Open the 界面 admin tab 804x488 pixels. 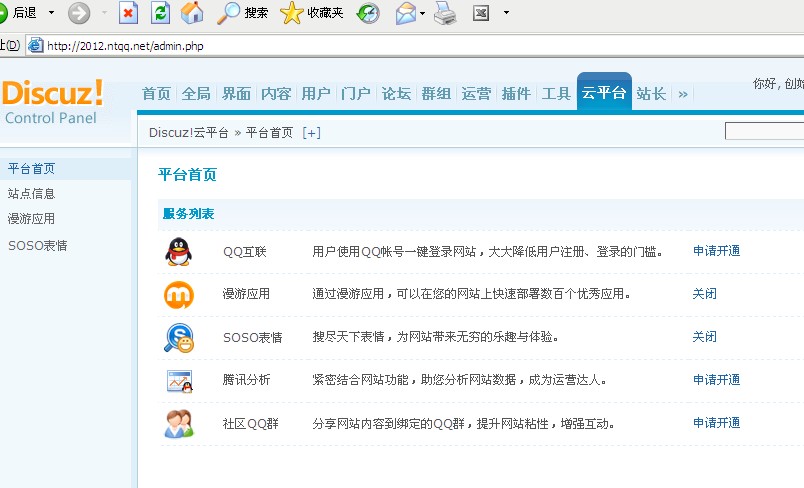pyautogui.click(x=236, y=94)
